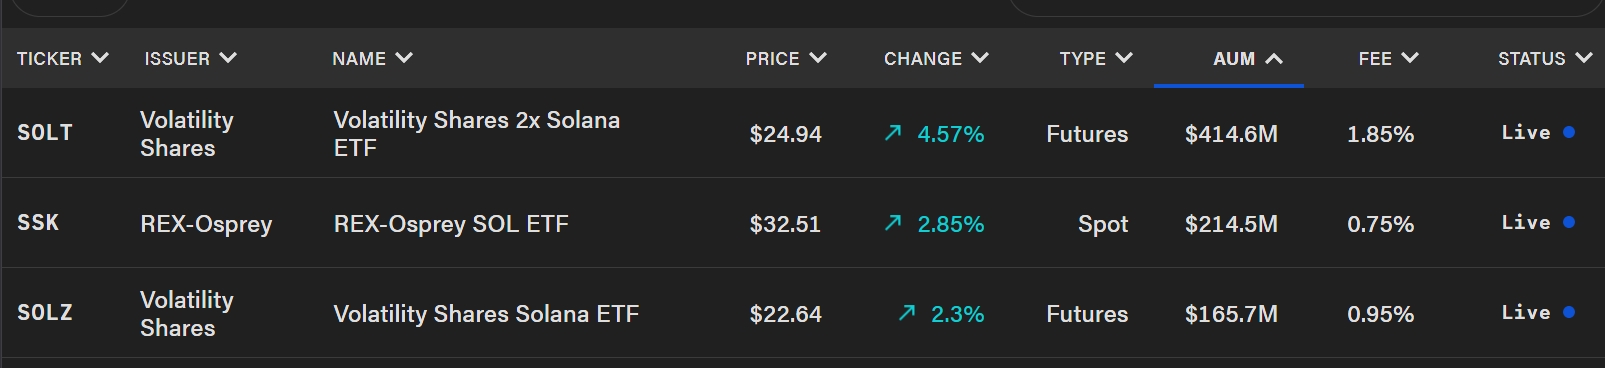
Task: Click the blue Live dot for SSK
Action: [x=1569, y=222]
